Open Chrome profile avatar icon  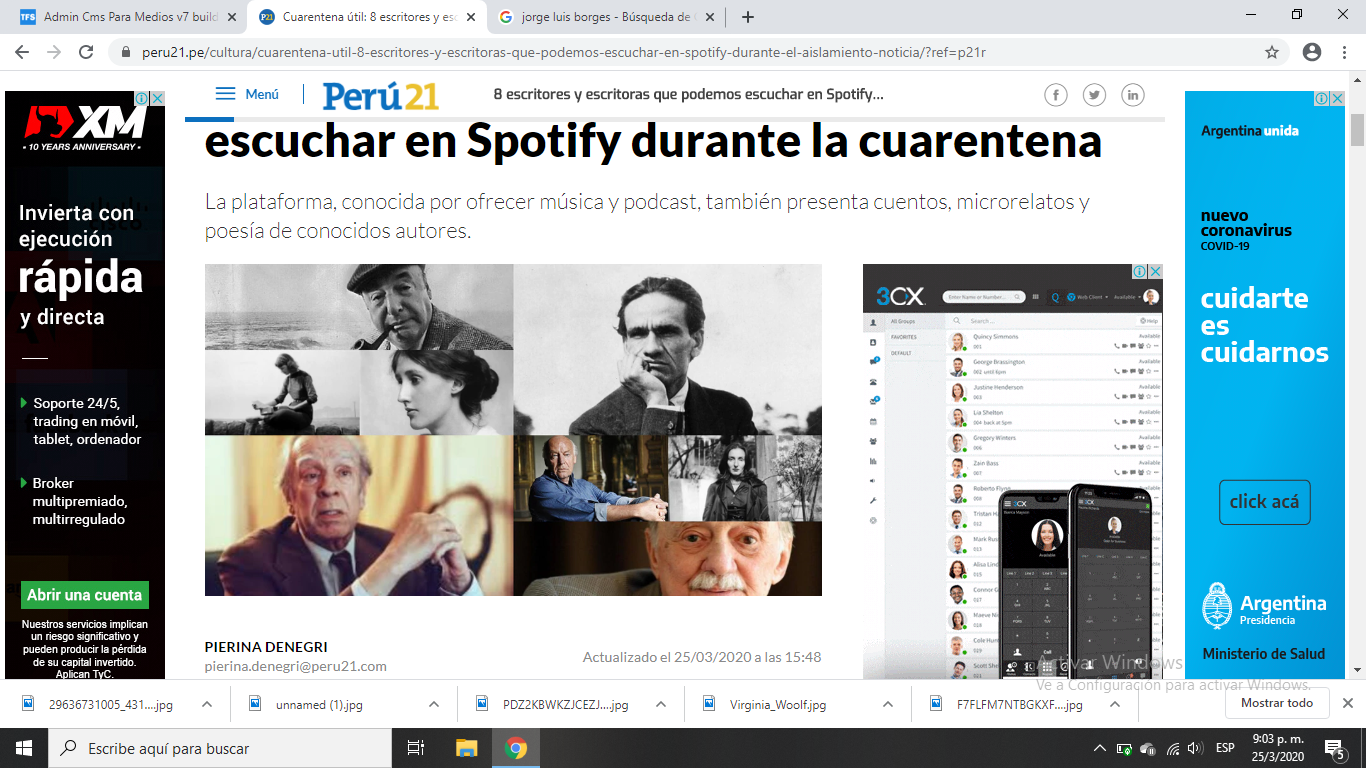tap(1312, 52)
